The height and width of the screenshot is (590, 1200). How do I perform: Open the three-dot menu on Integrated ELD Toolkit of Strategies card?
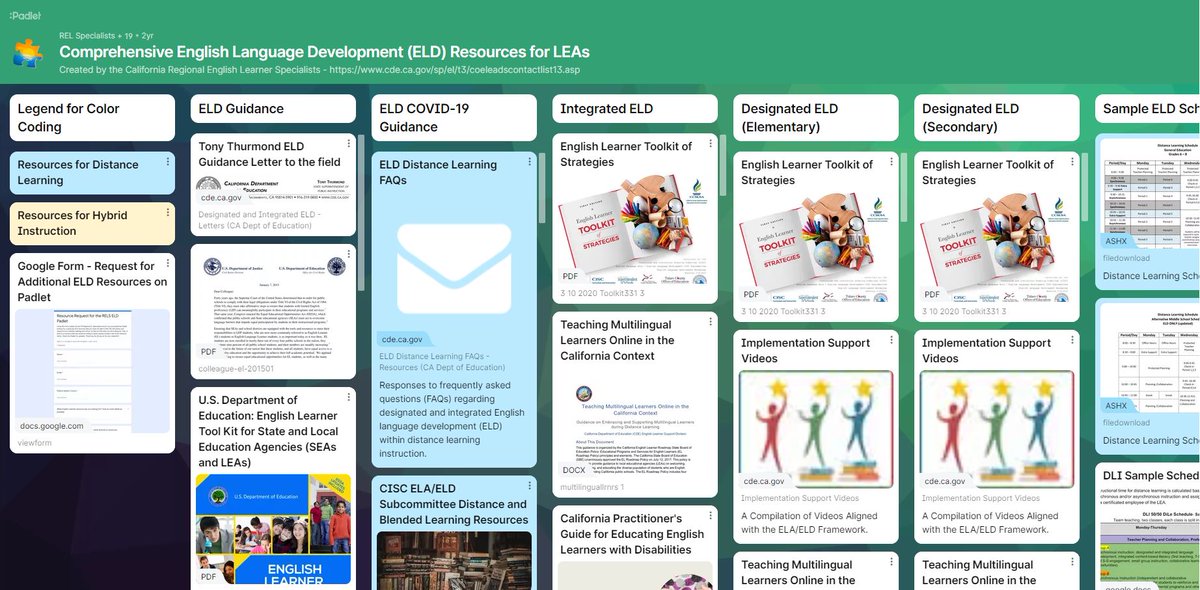point(710,146)
